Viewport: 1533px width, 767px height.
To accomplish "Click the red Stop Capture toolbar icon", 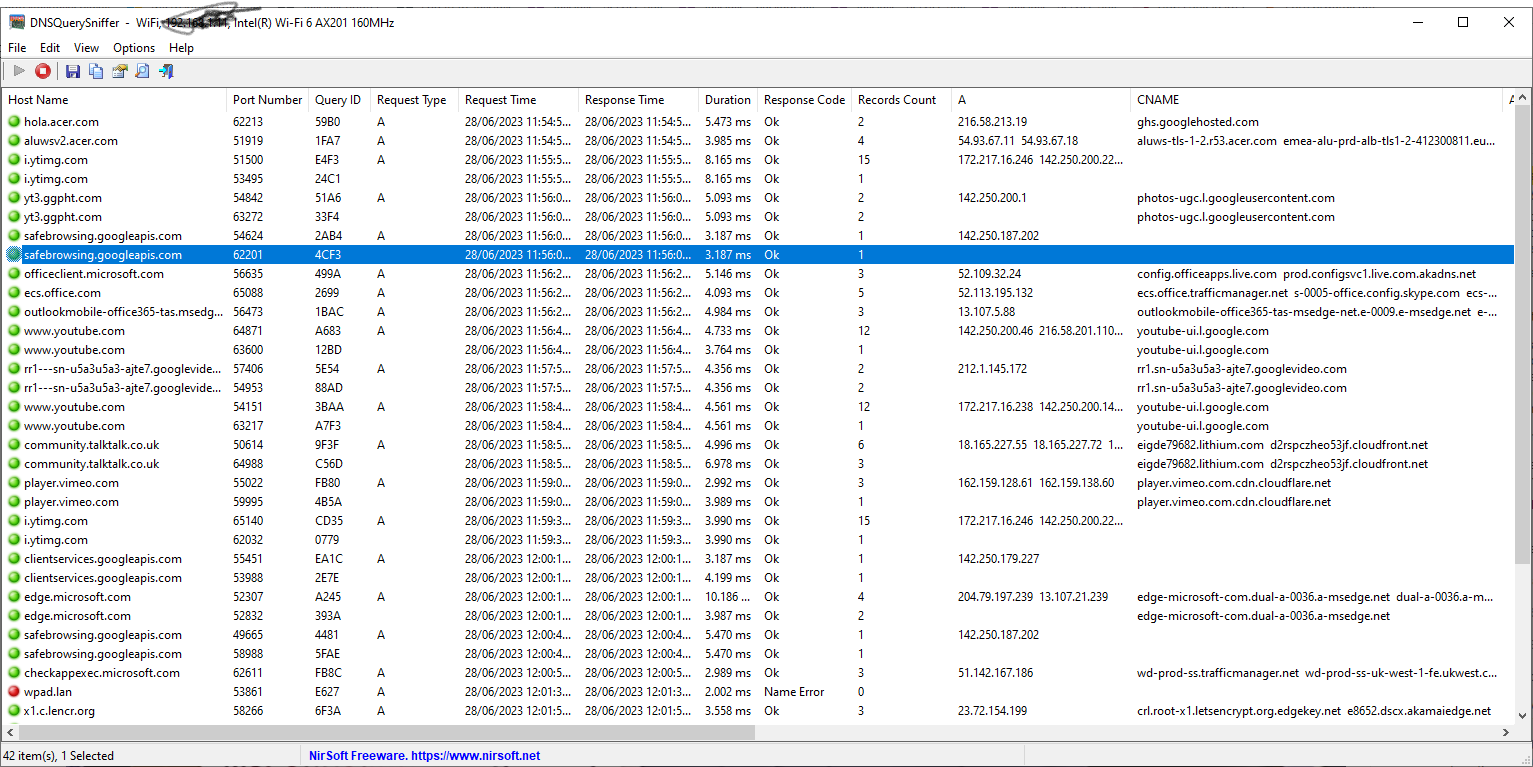I will click(43, 71).
